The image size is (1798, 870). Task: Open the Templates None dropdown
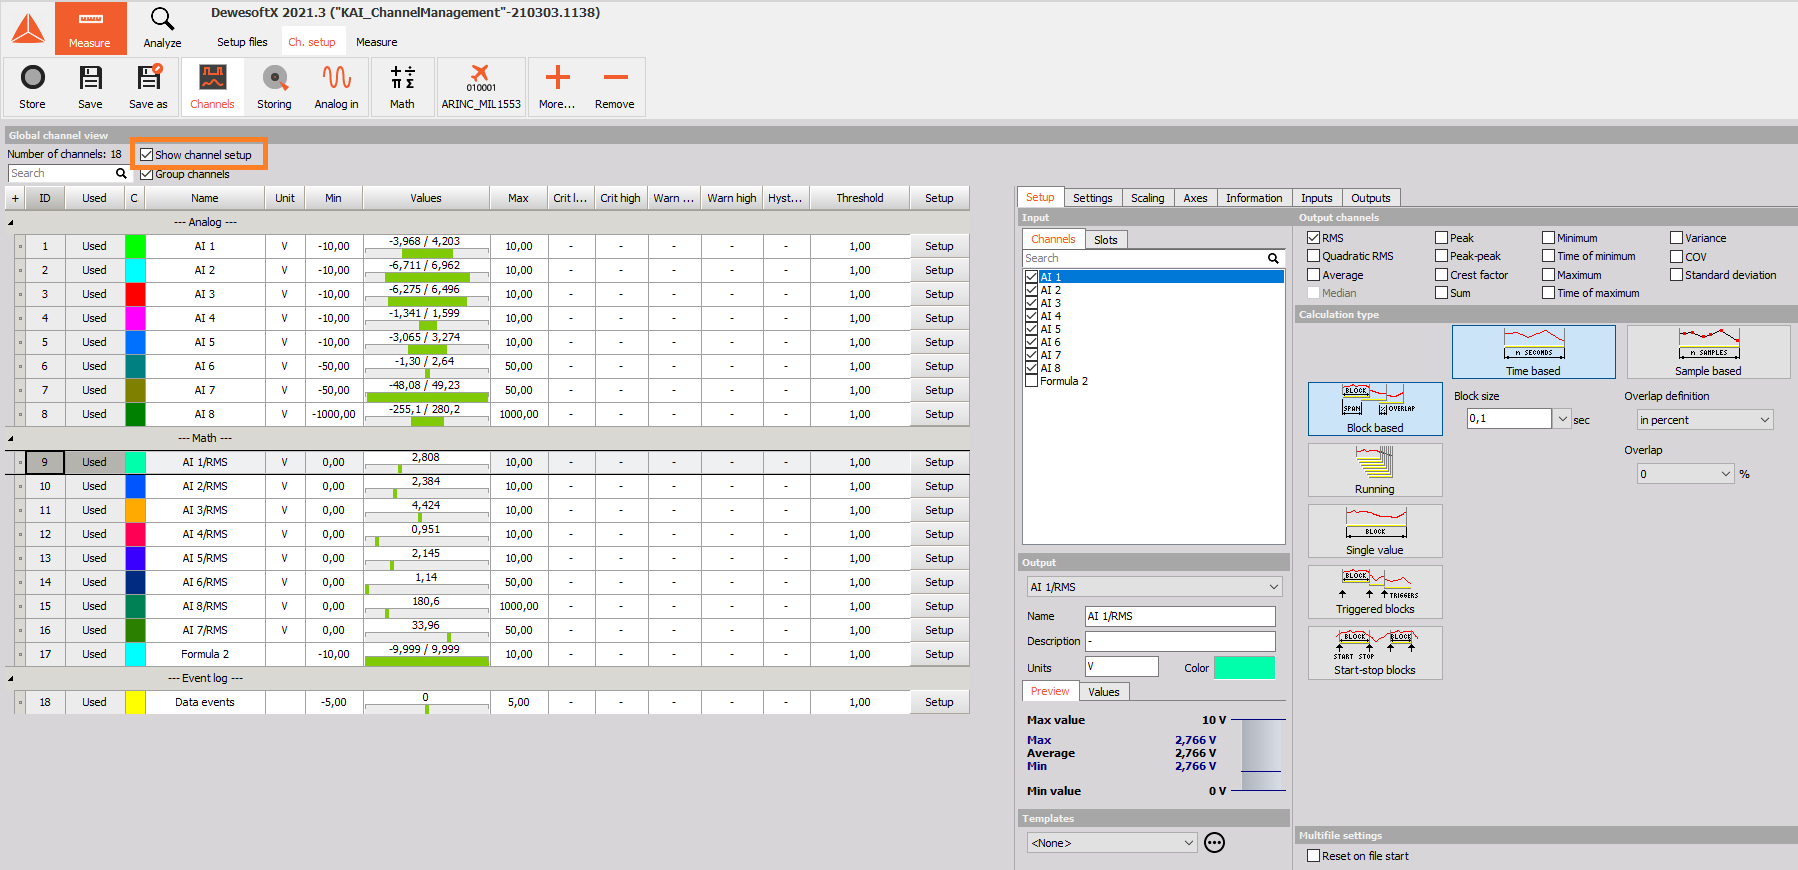tap(1111, 843)
